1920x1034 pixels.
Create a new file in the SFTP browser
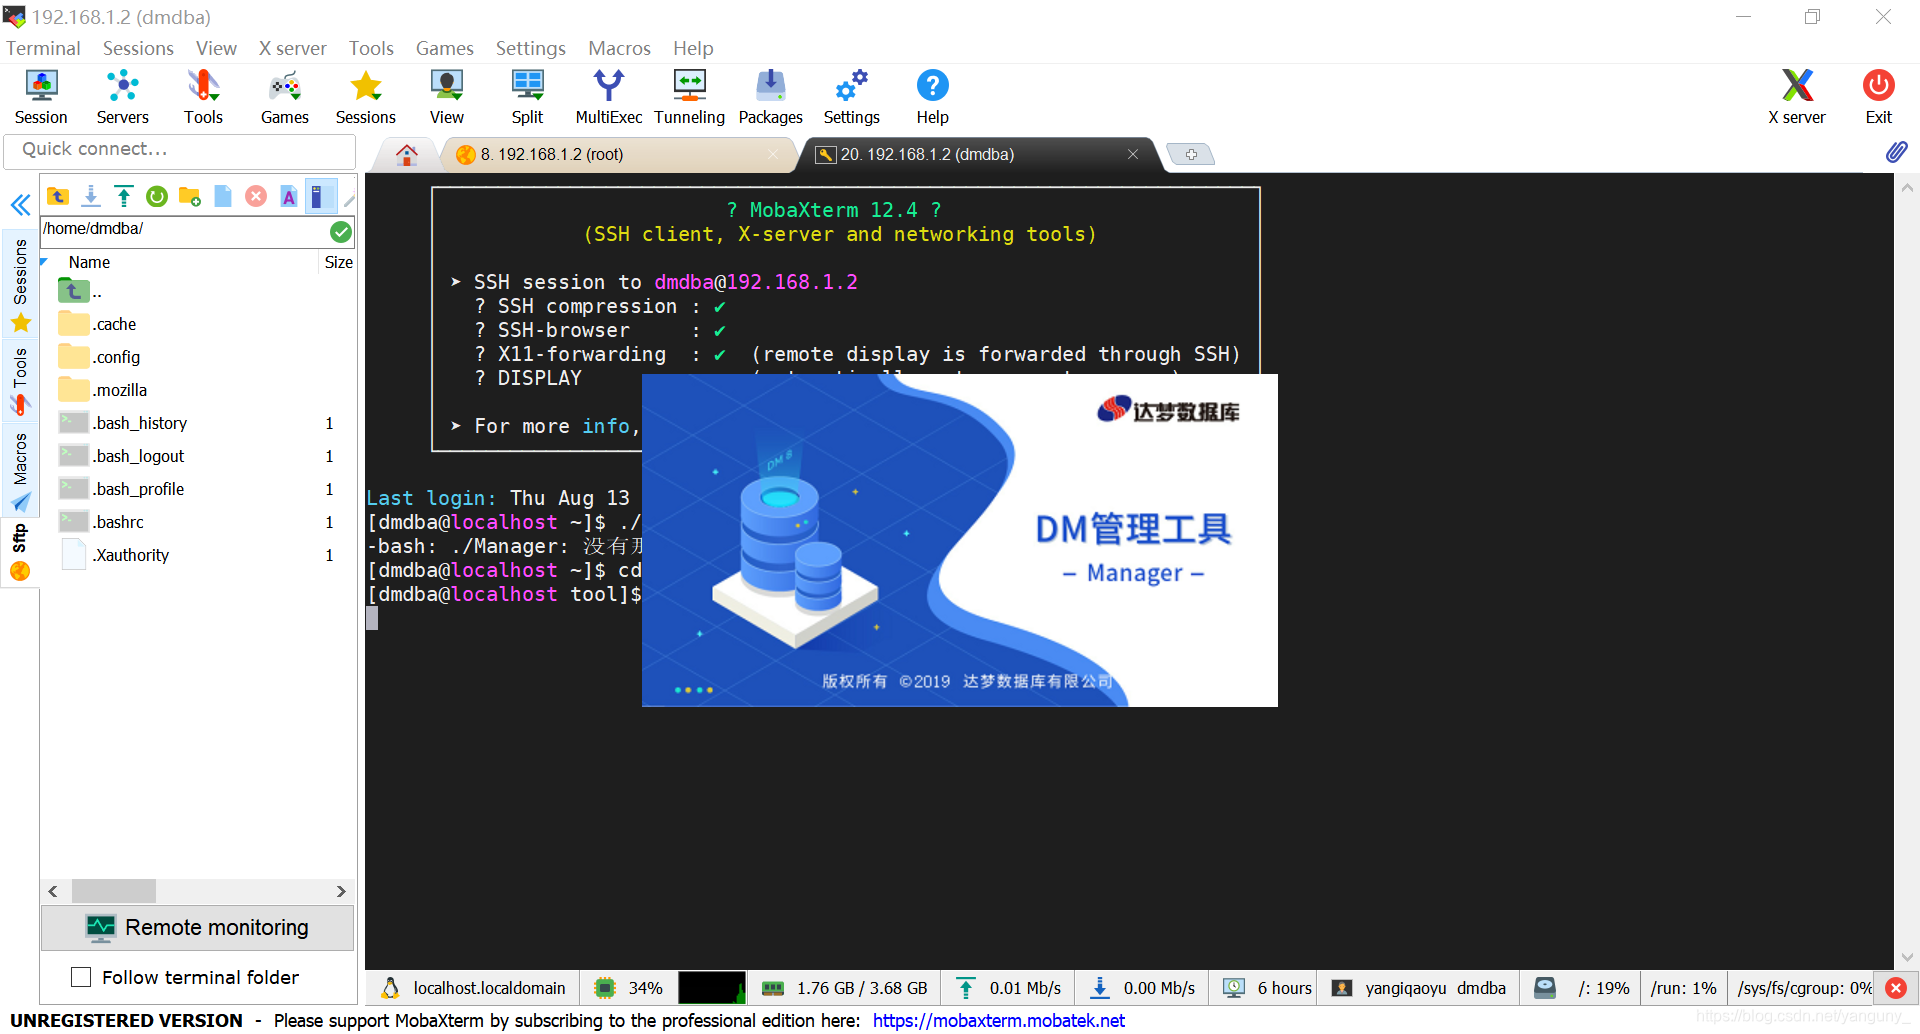(x=223, y=196)
